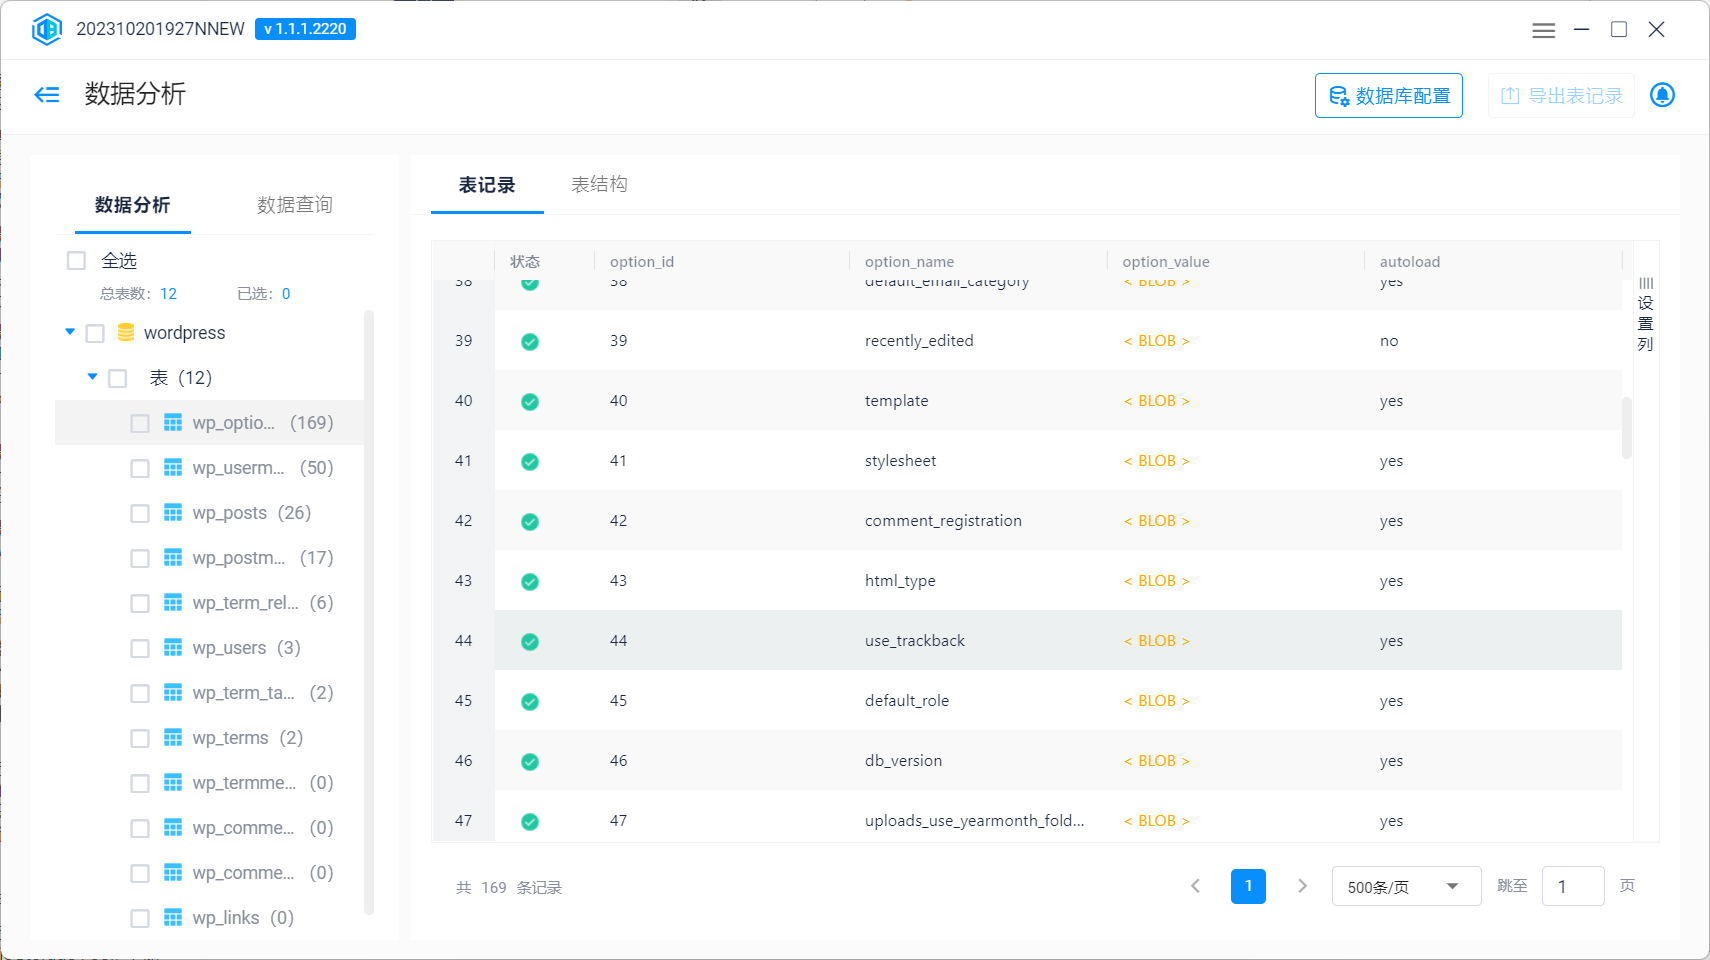This screenshot has height=960, width=1710.
Task: Click the wp_termme... table icon
Action: pos(173,783)
